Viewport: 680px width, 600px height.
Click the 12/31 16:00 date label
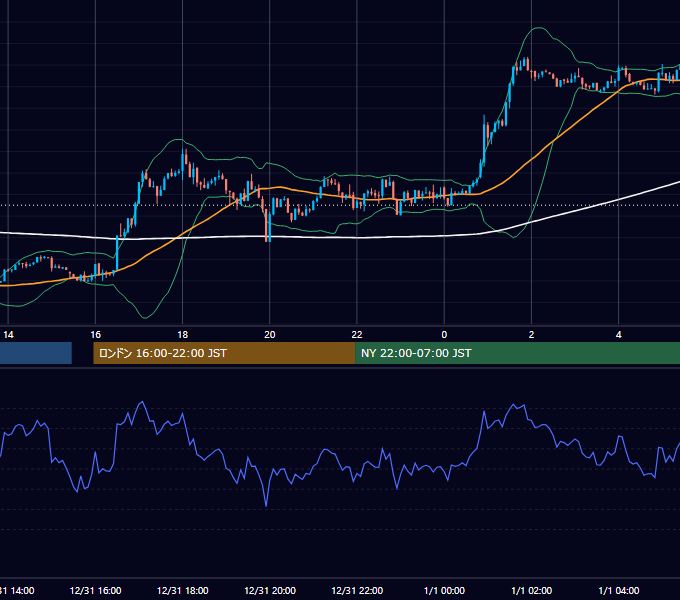pos(95,590)
